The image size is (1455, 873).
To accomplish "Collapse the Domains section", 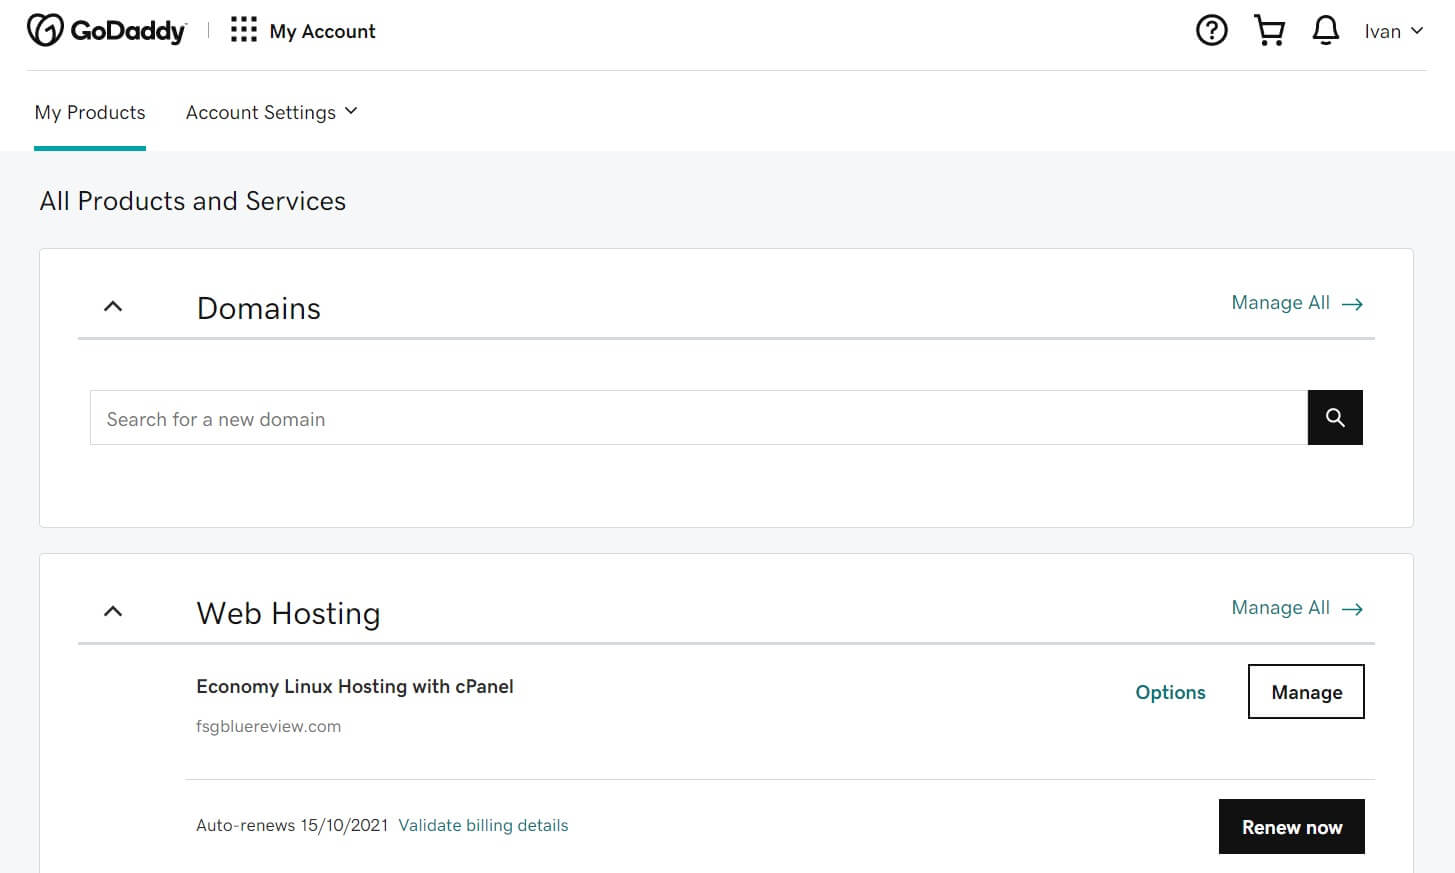I will pos(112,306).
